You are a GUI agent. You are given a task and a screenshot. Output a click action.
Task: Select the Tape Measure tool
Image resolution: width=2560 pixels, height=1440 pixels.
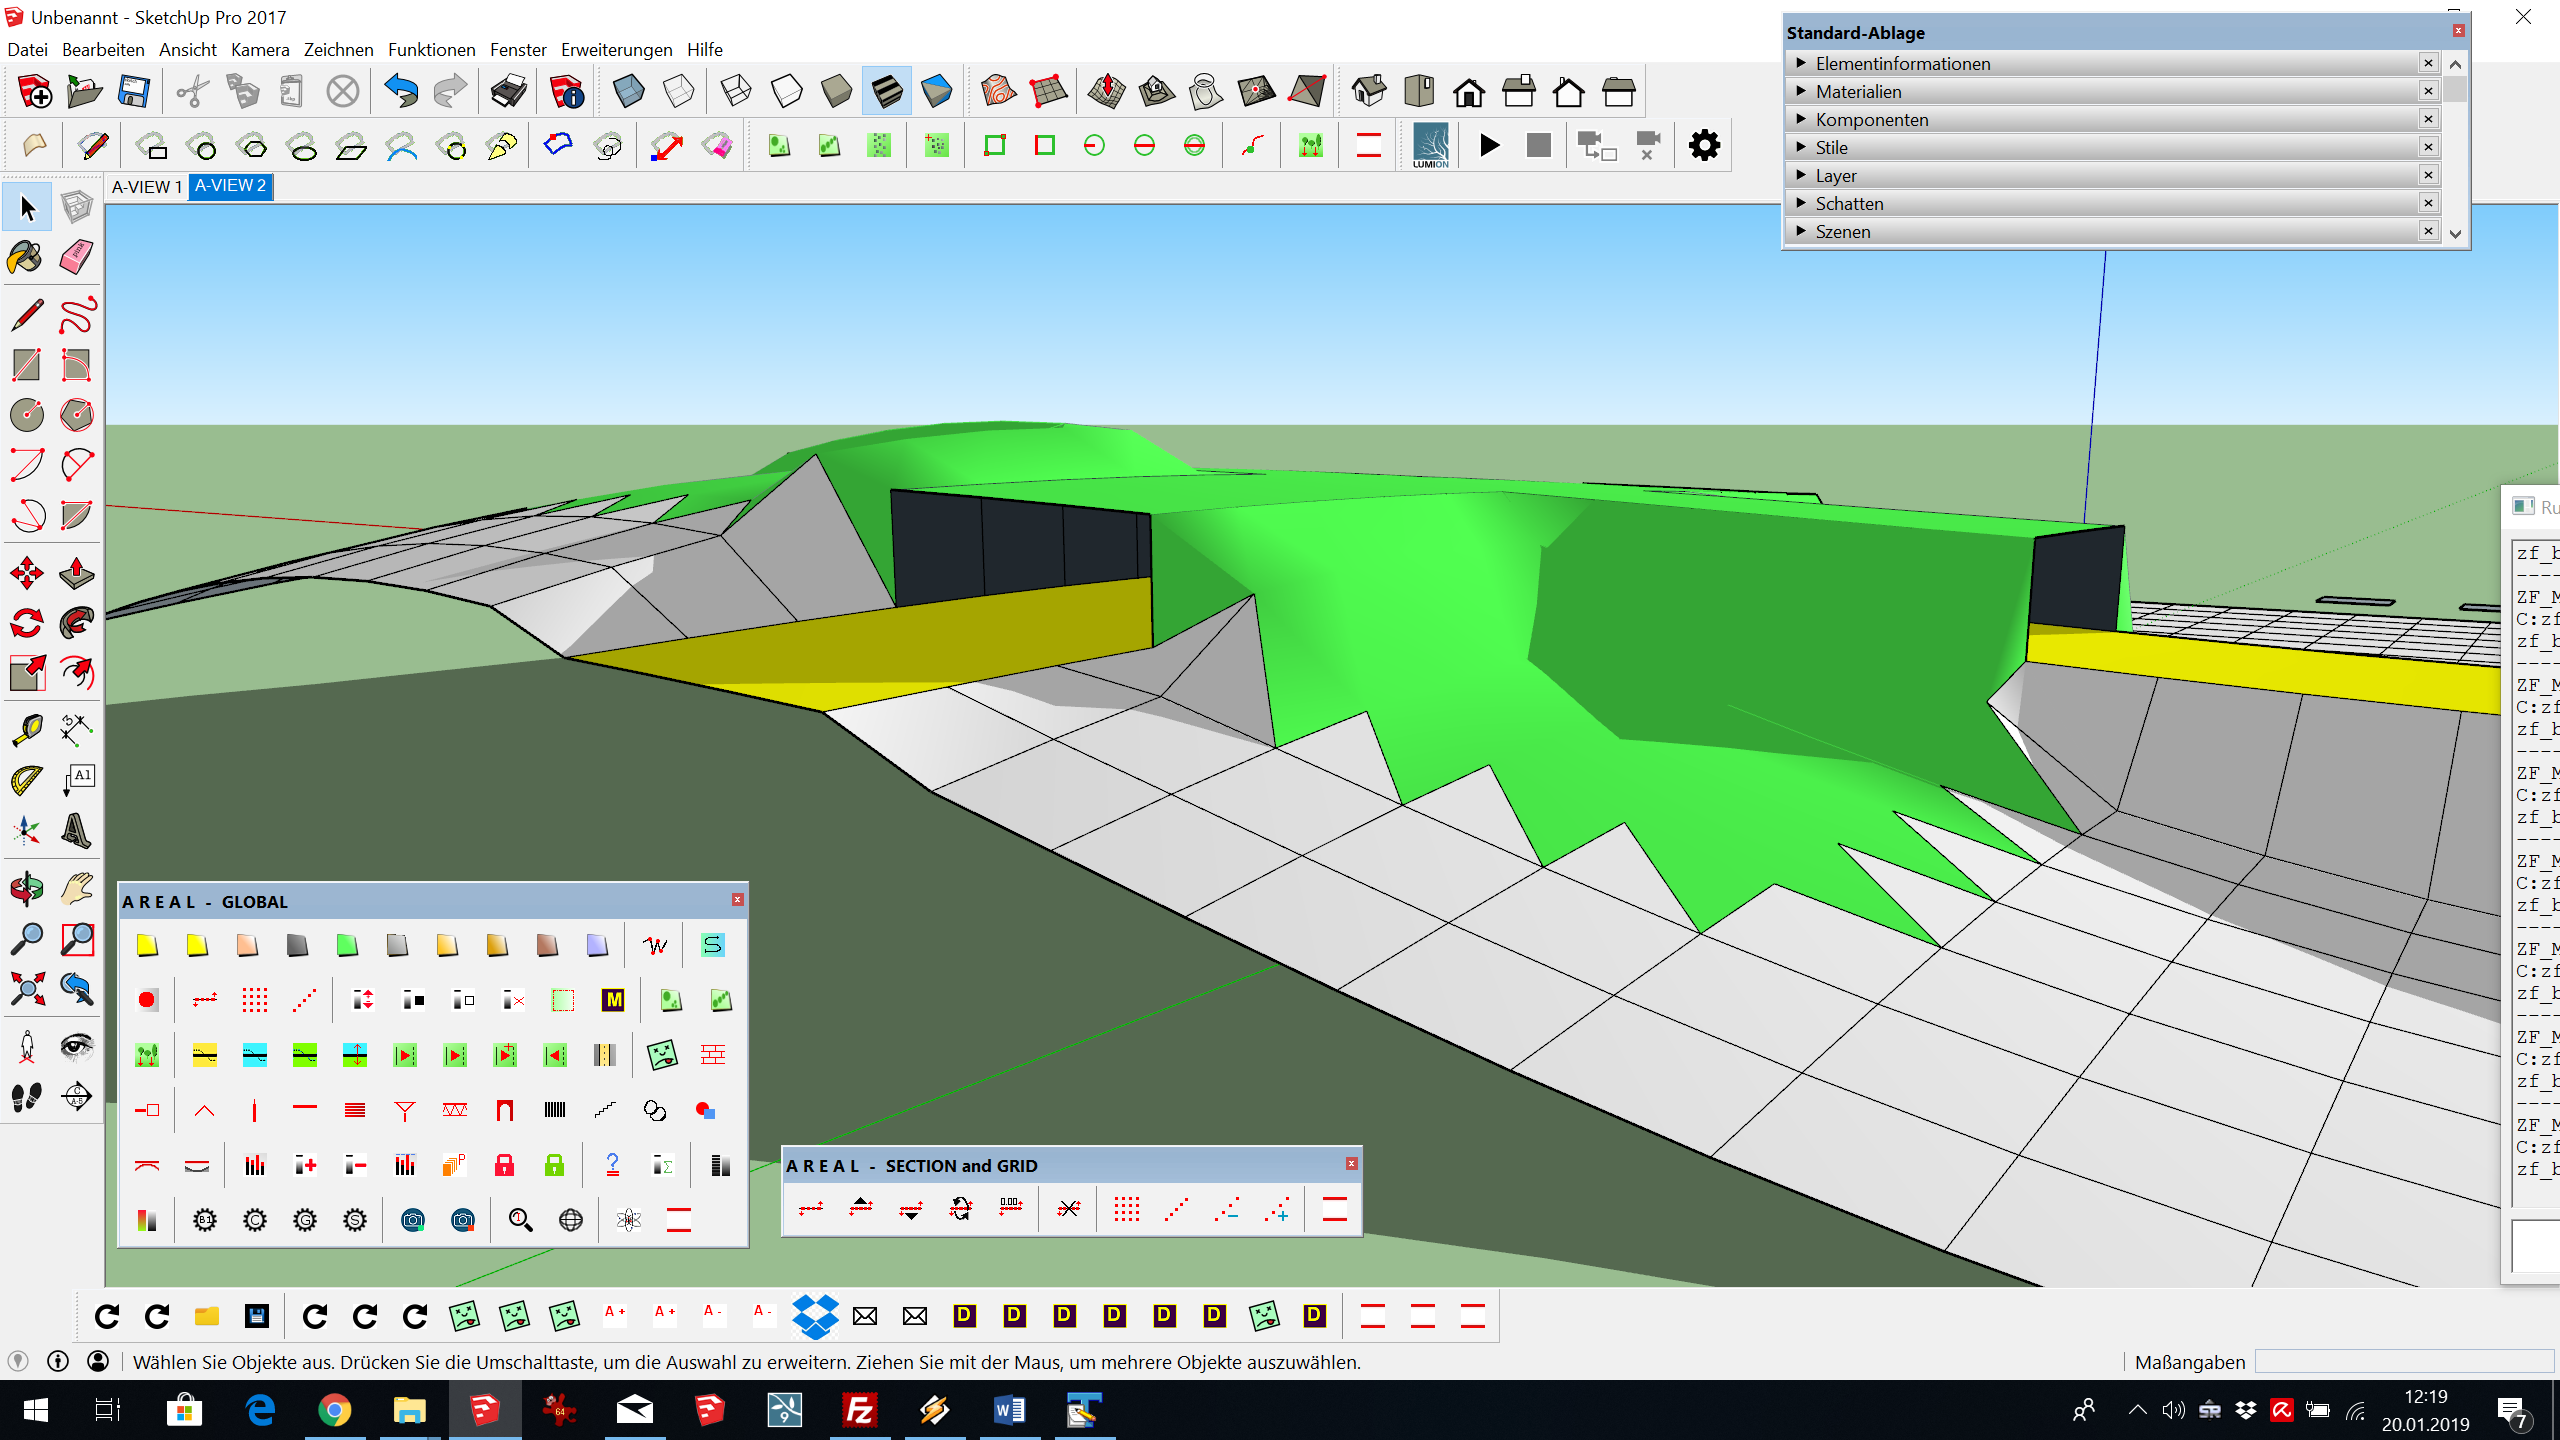[26, 729]
